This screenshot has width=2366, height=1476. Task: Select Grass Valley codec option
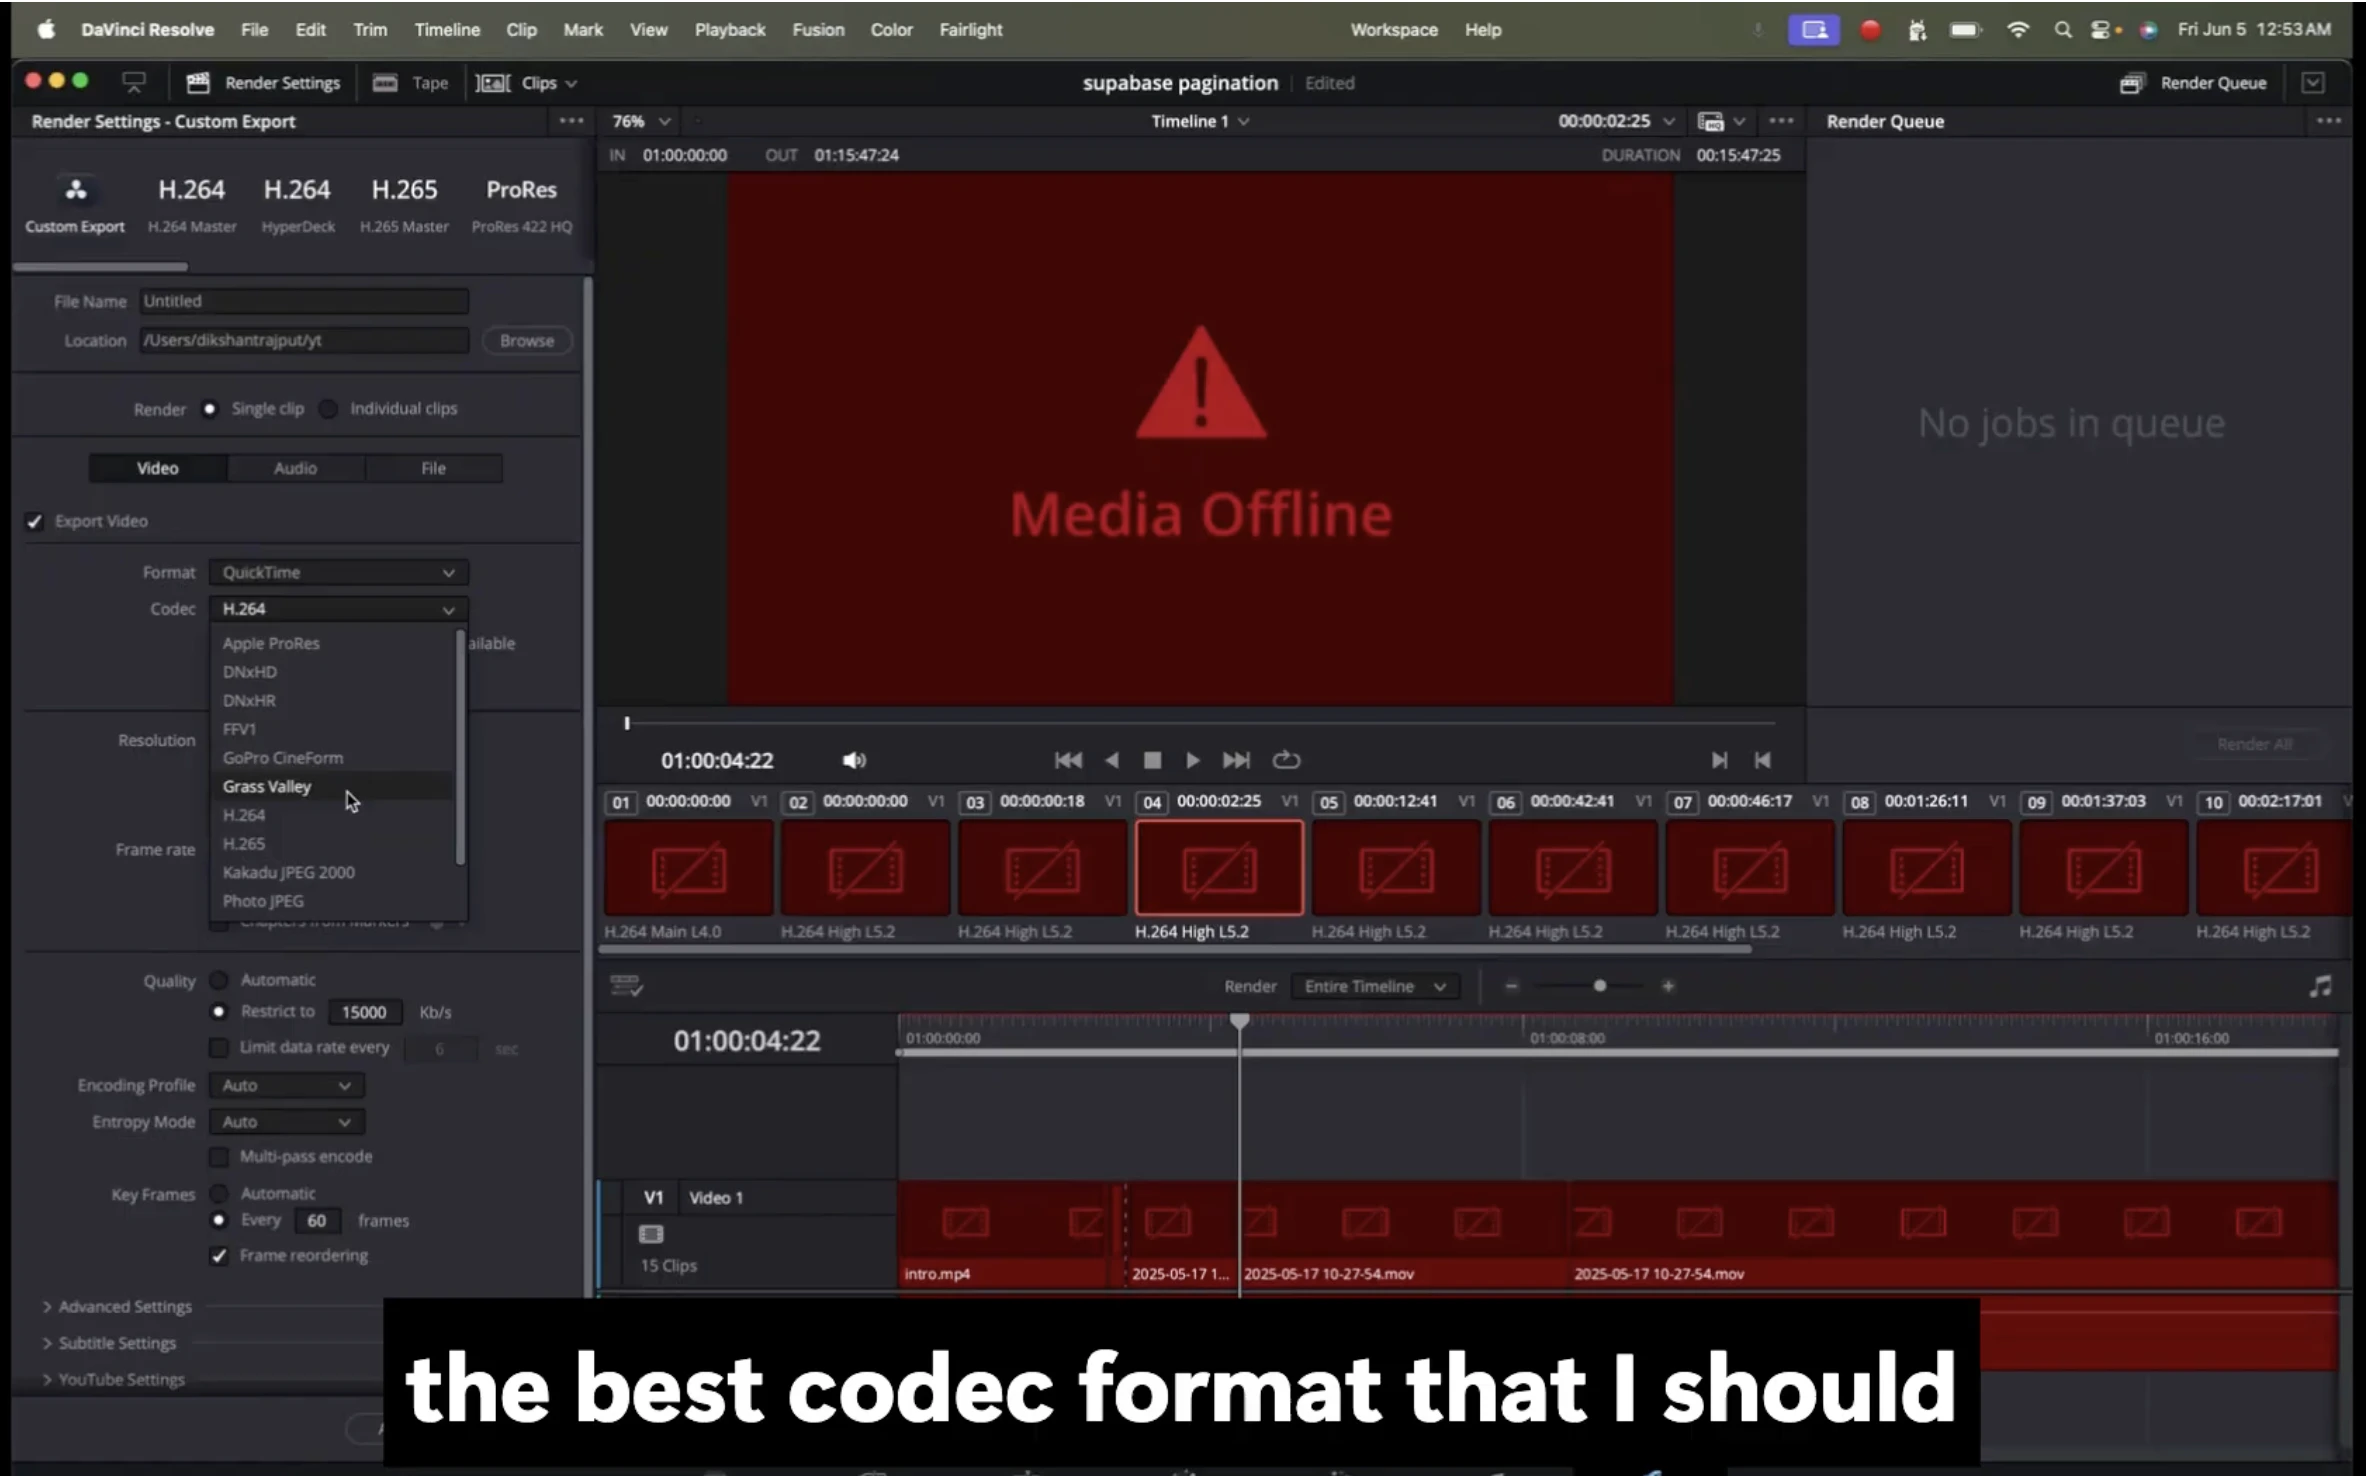pos(332,787)
